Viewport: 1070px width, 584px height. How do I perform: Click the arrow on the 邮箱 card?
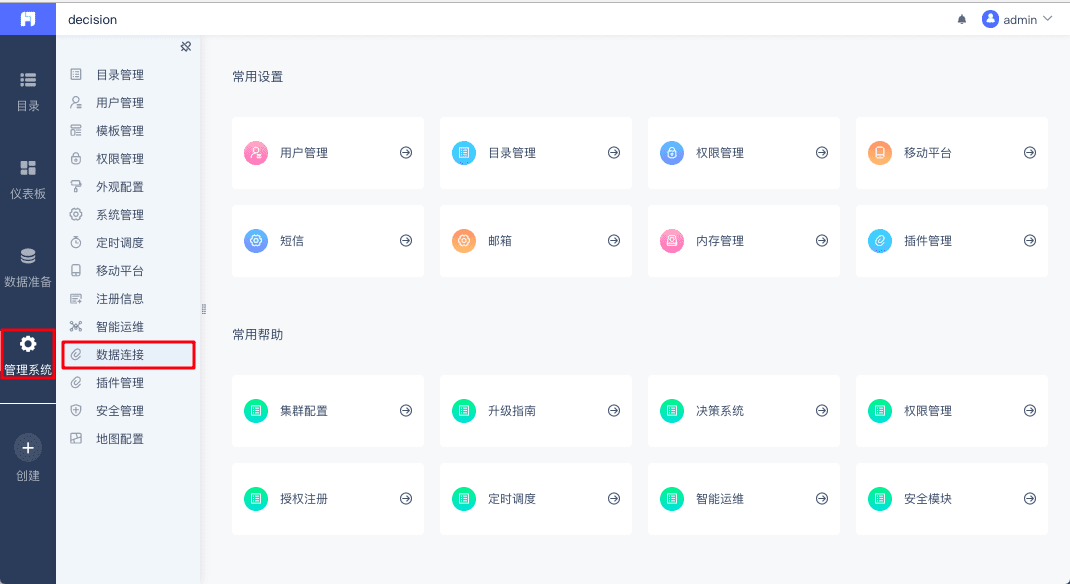[x=614, y=241]
